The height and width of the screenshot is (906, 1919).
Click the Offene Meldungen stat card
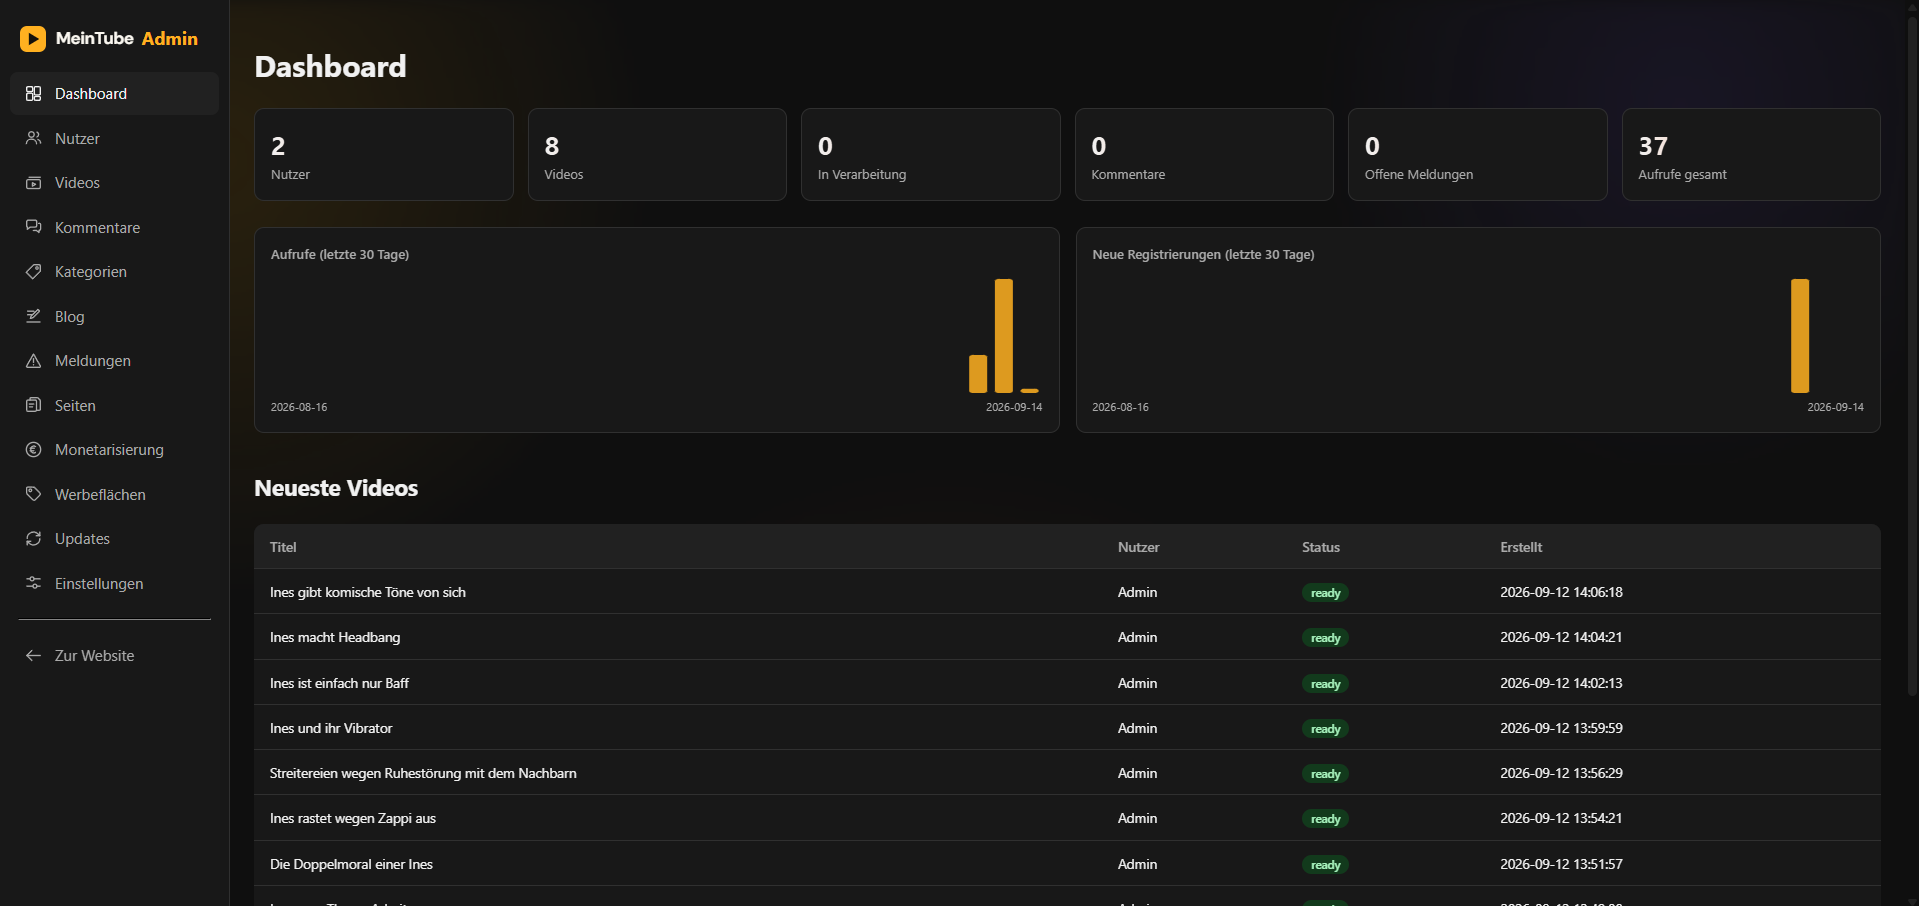point(1477,155)
